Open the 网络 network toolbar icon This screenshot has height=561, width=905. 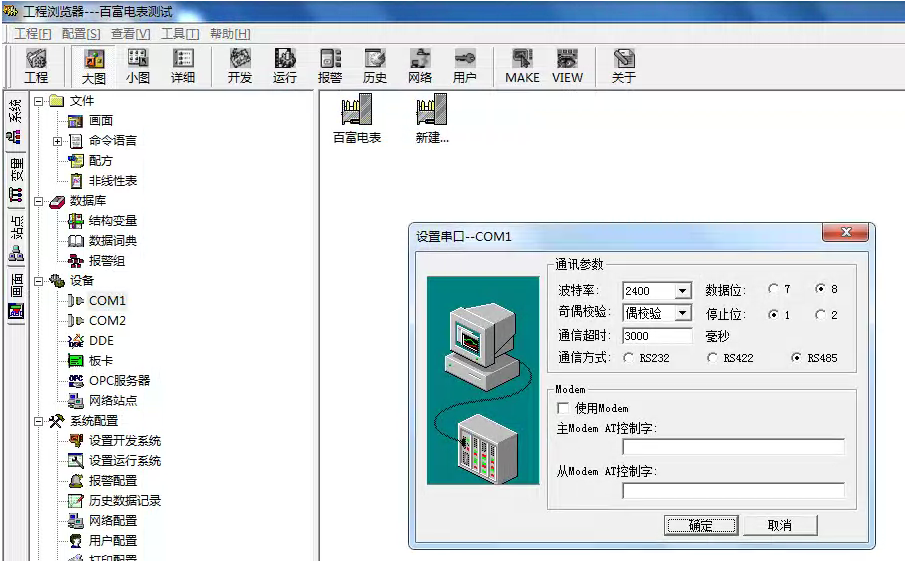[x=420, y=66]
